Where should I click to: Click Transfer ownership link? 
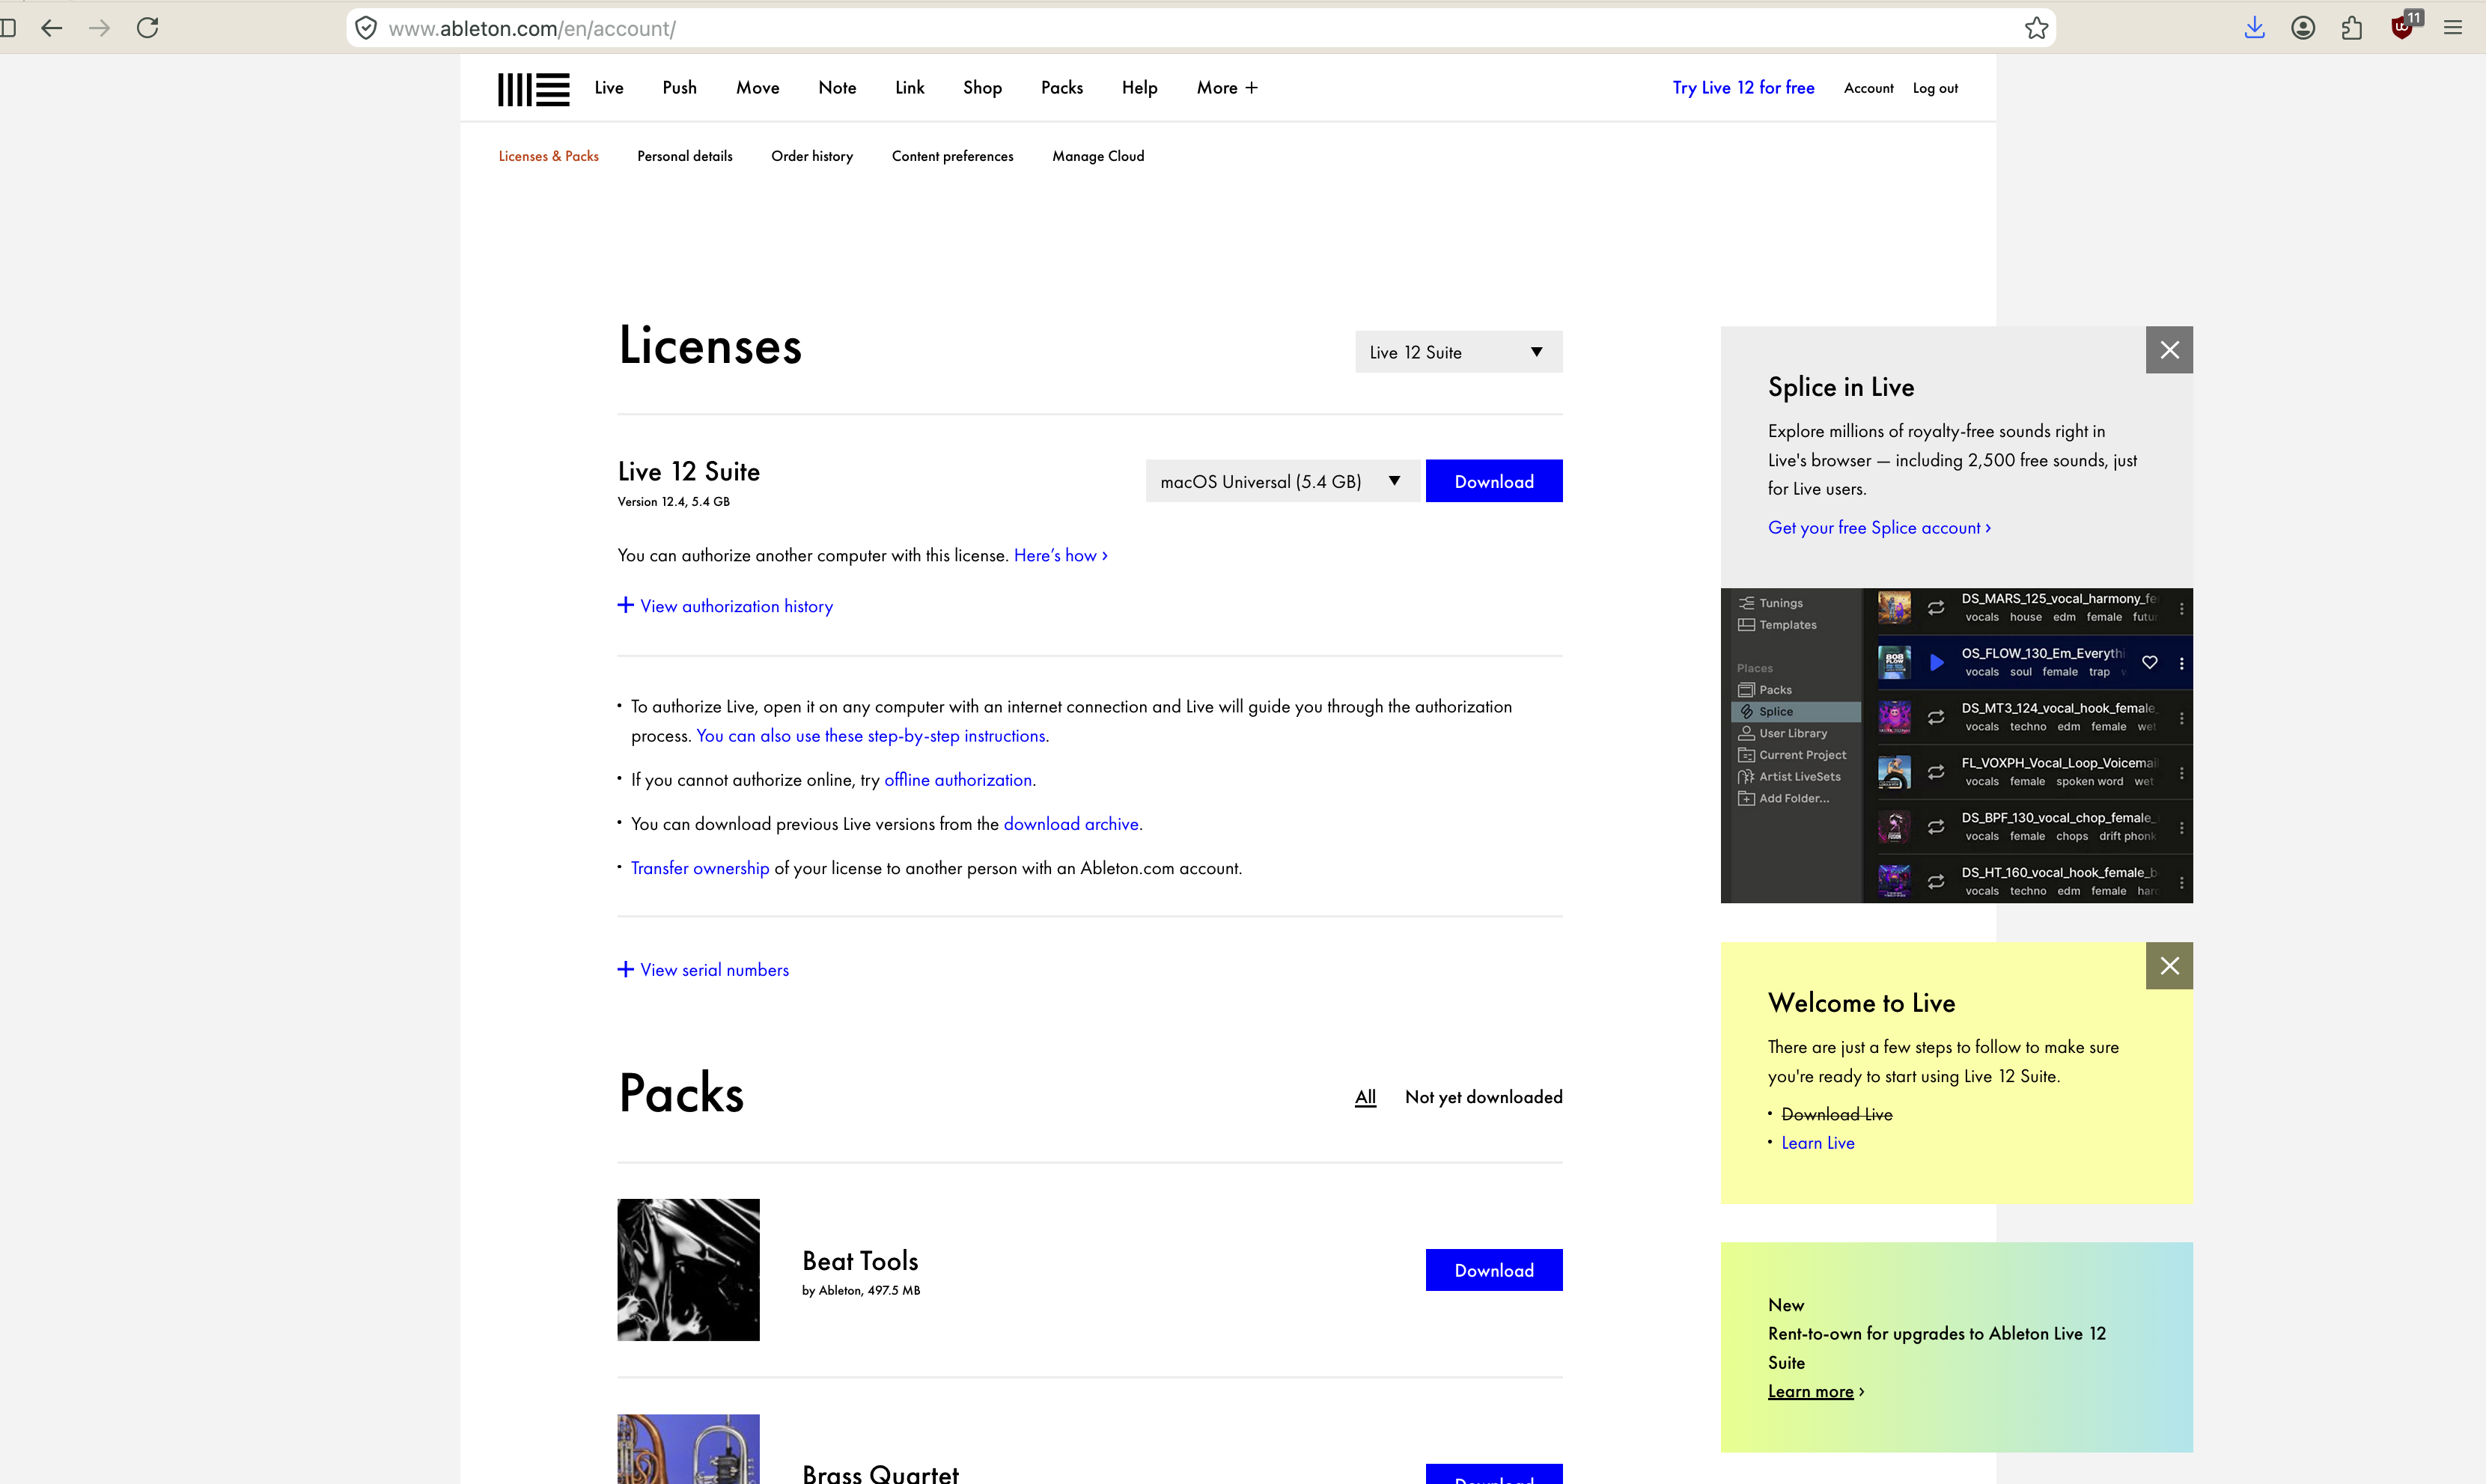[700, 868]
